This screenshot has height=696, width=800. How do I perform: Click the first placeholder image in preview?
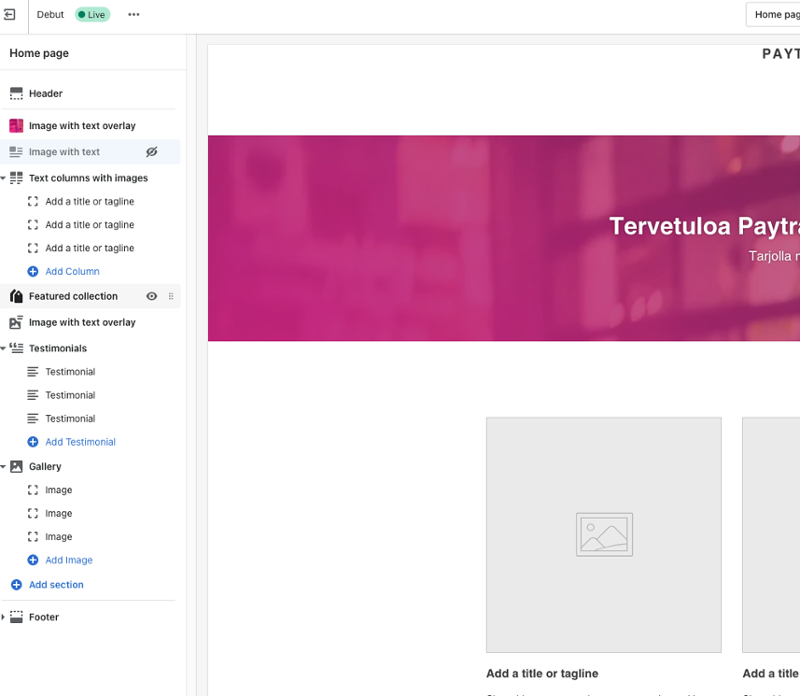click(604, 535)
